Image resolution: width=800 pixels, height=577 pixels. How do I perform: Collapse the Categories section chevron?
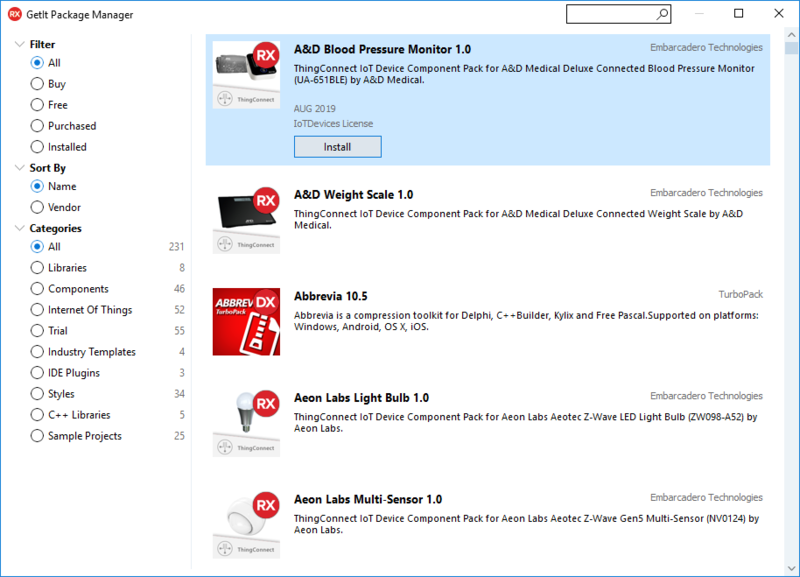19,228
